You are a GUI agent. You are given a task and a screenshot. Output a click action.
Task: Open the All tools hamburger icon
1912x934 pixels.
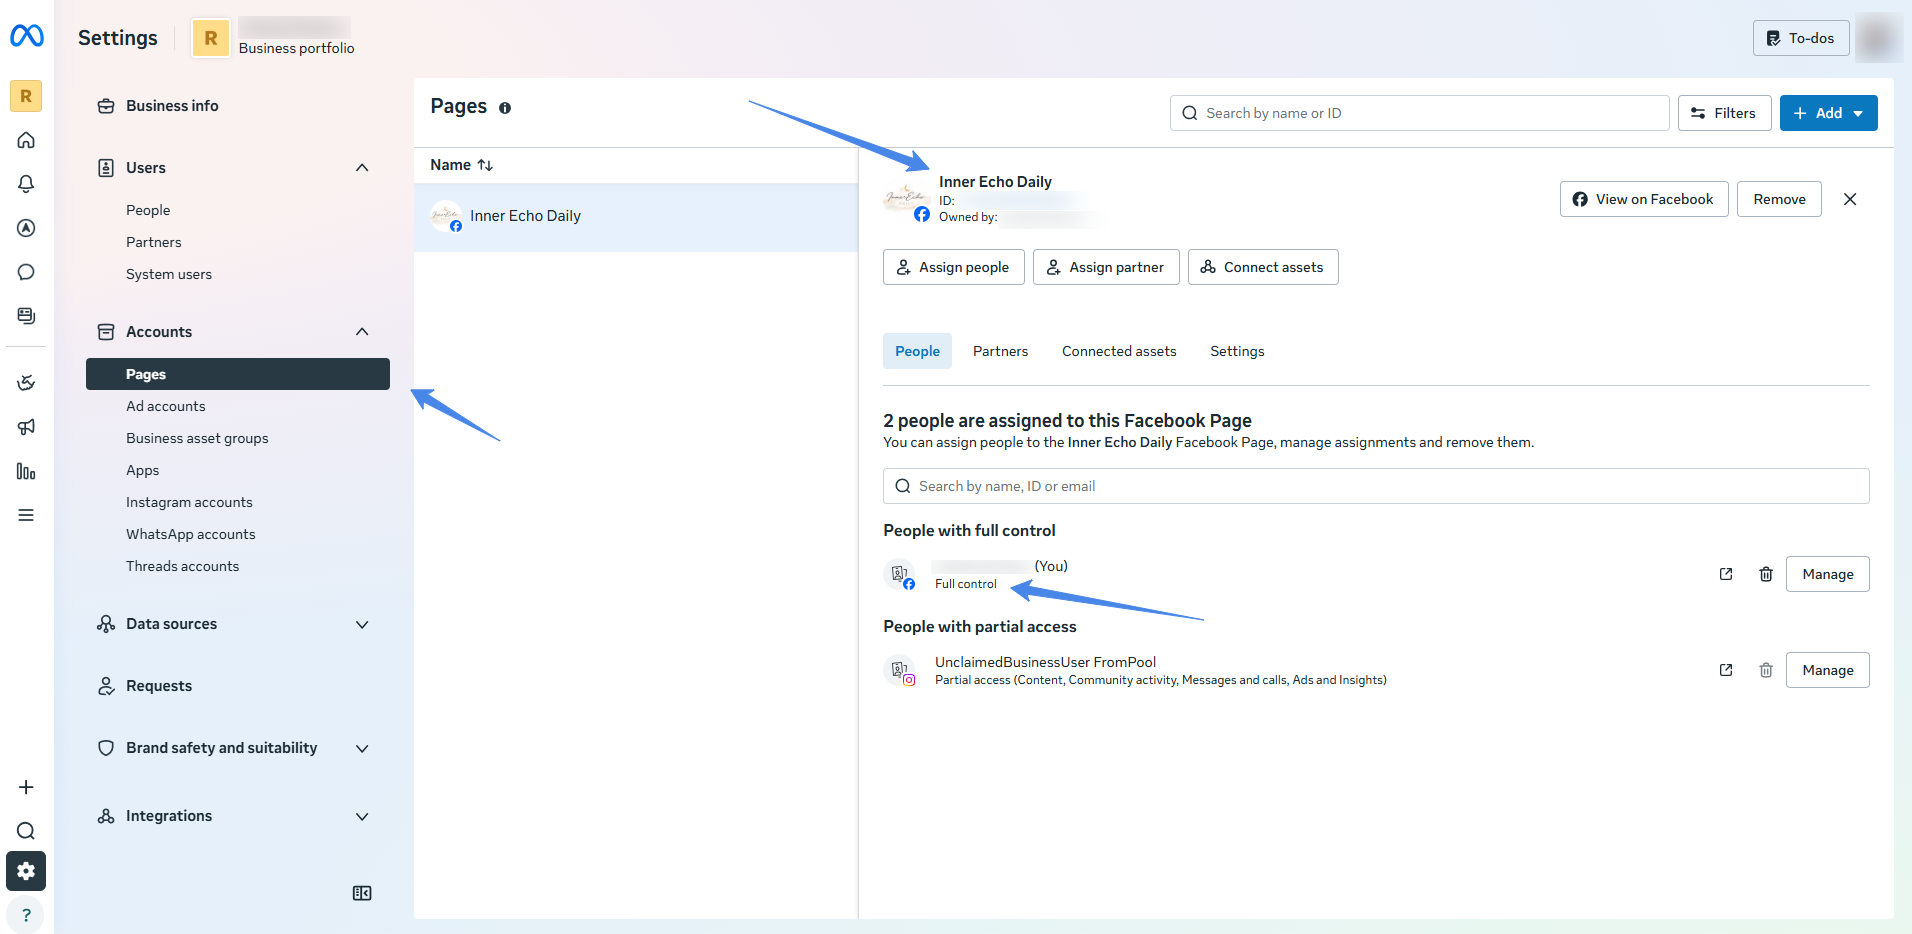click(x=26, y=515)
